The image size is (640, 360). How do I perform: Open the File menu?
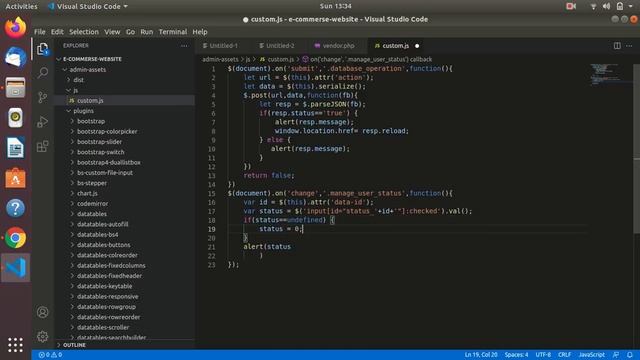40,32
